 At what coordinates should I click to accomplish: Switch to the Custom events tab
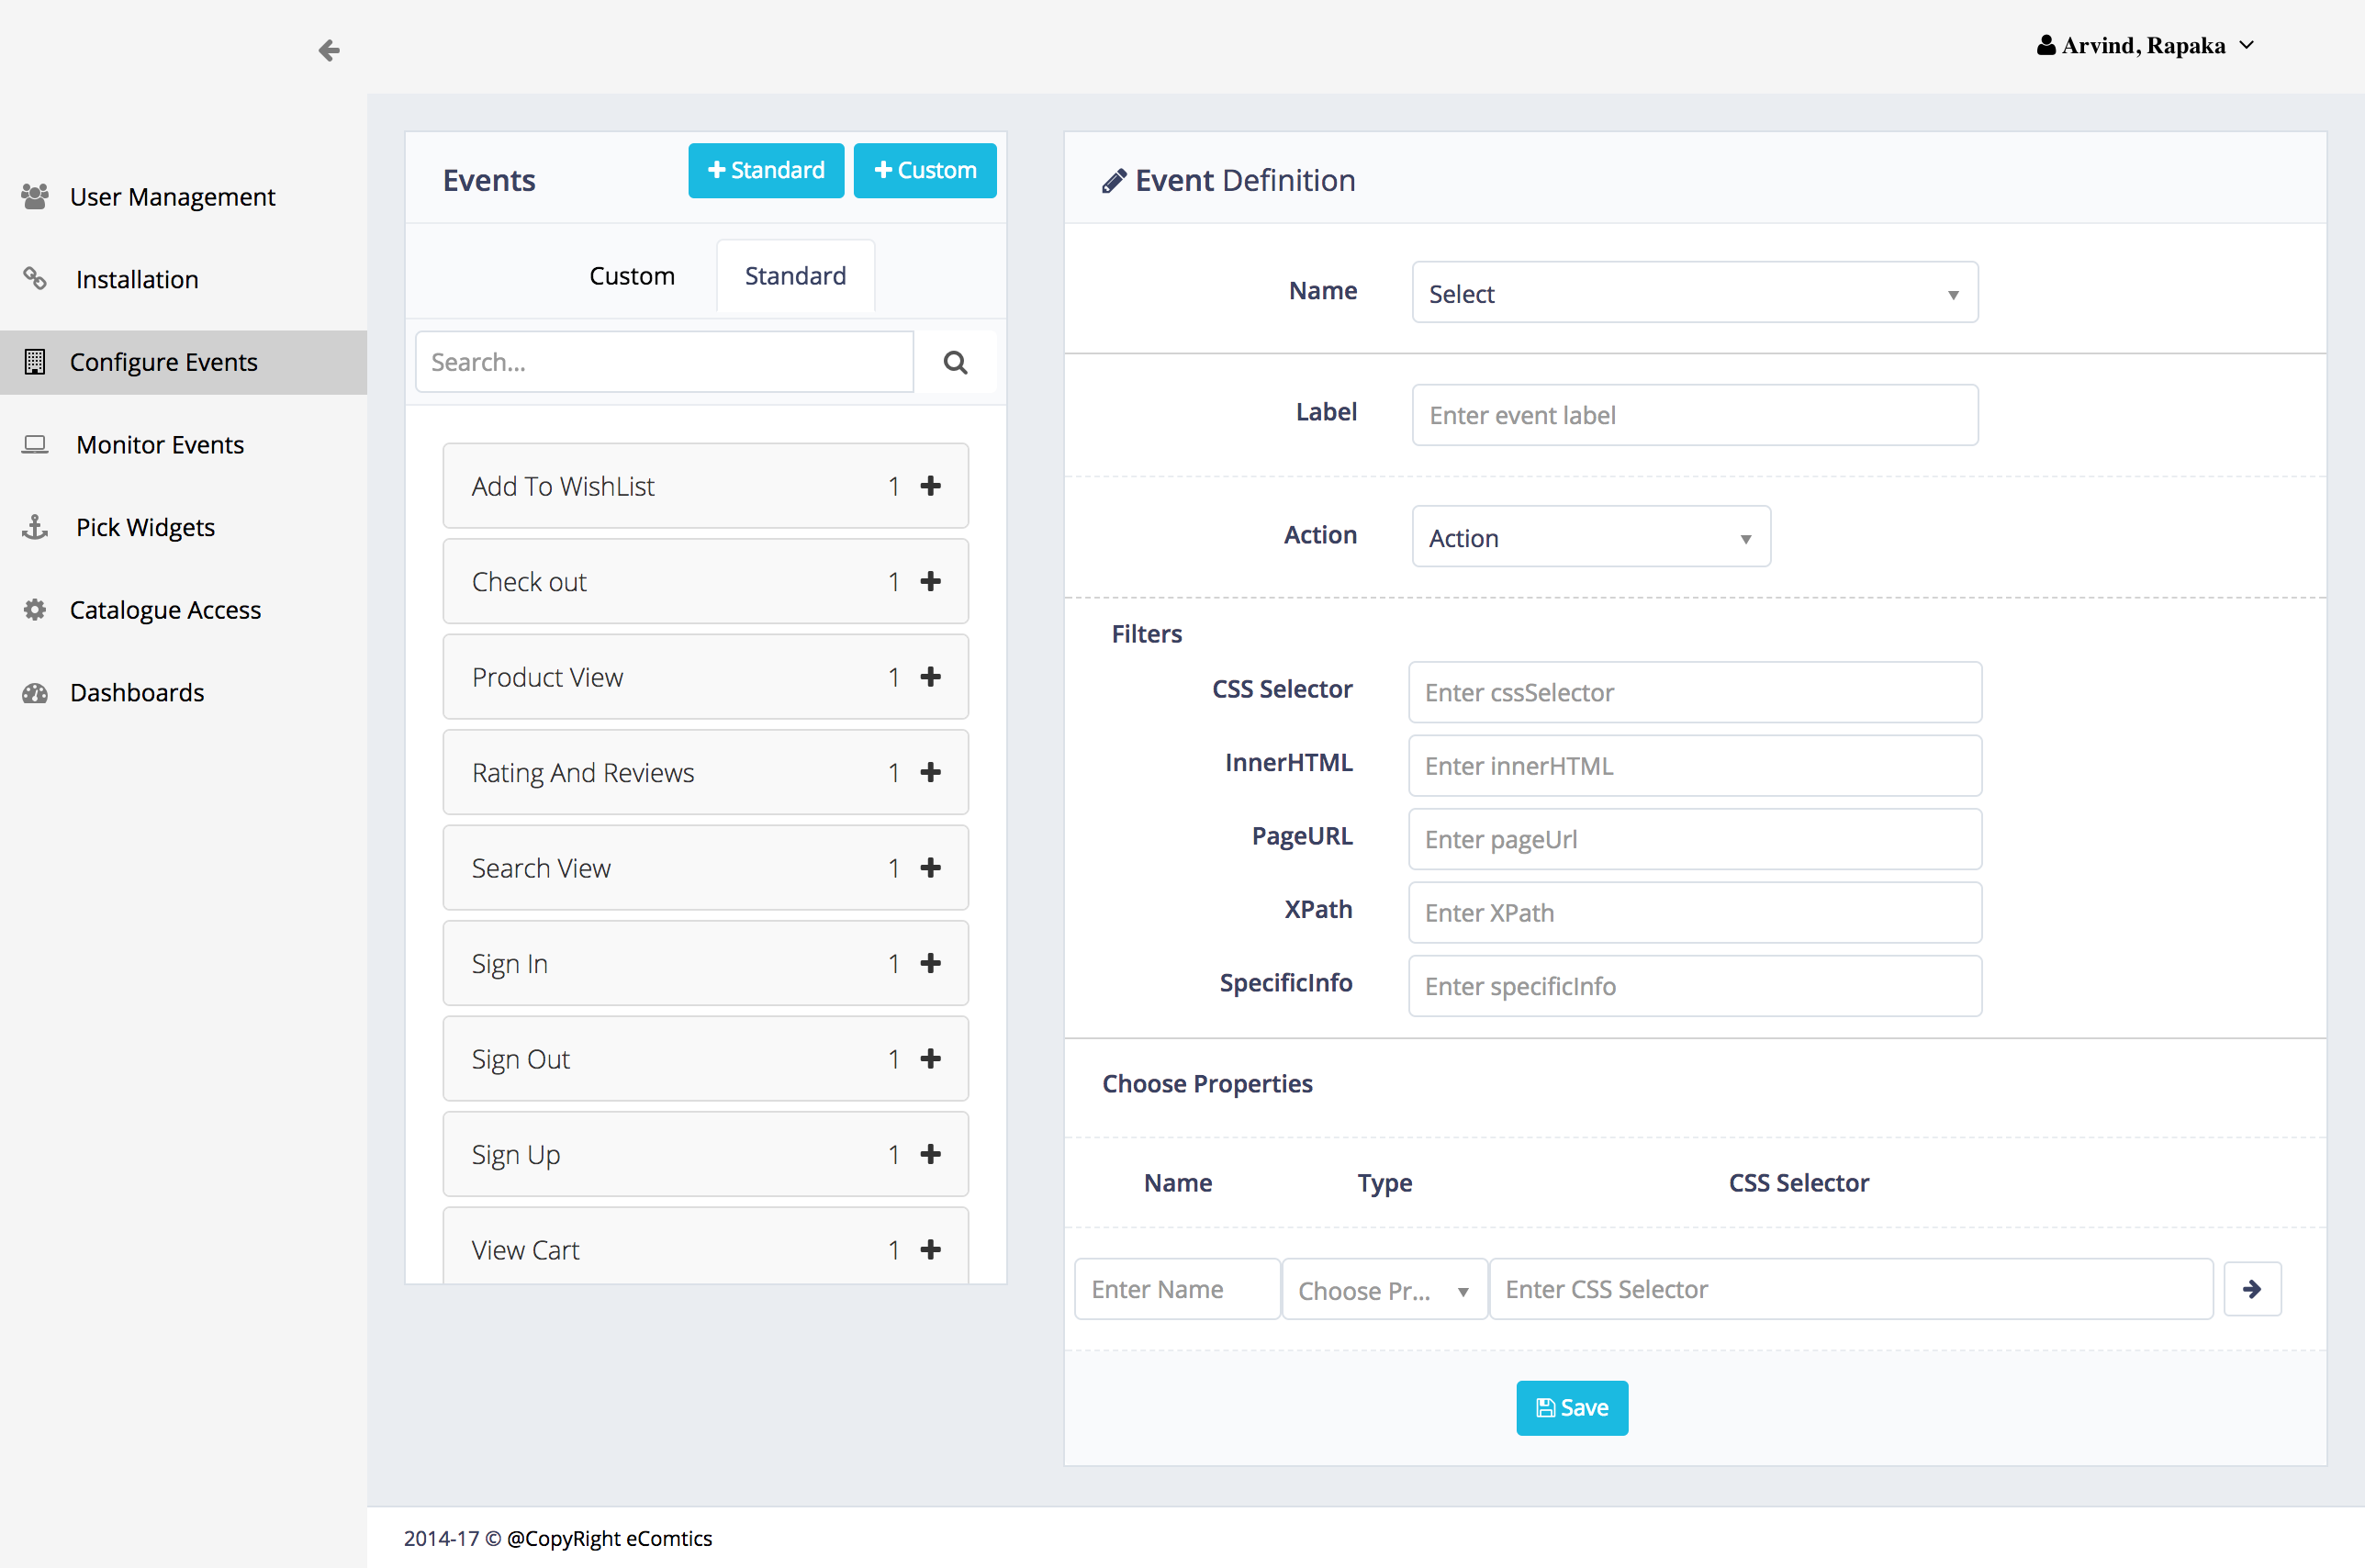[x=632, y=276]
